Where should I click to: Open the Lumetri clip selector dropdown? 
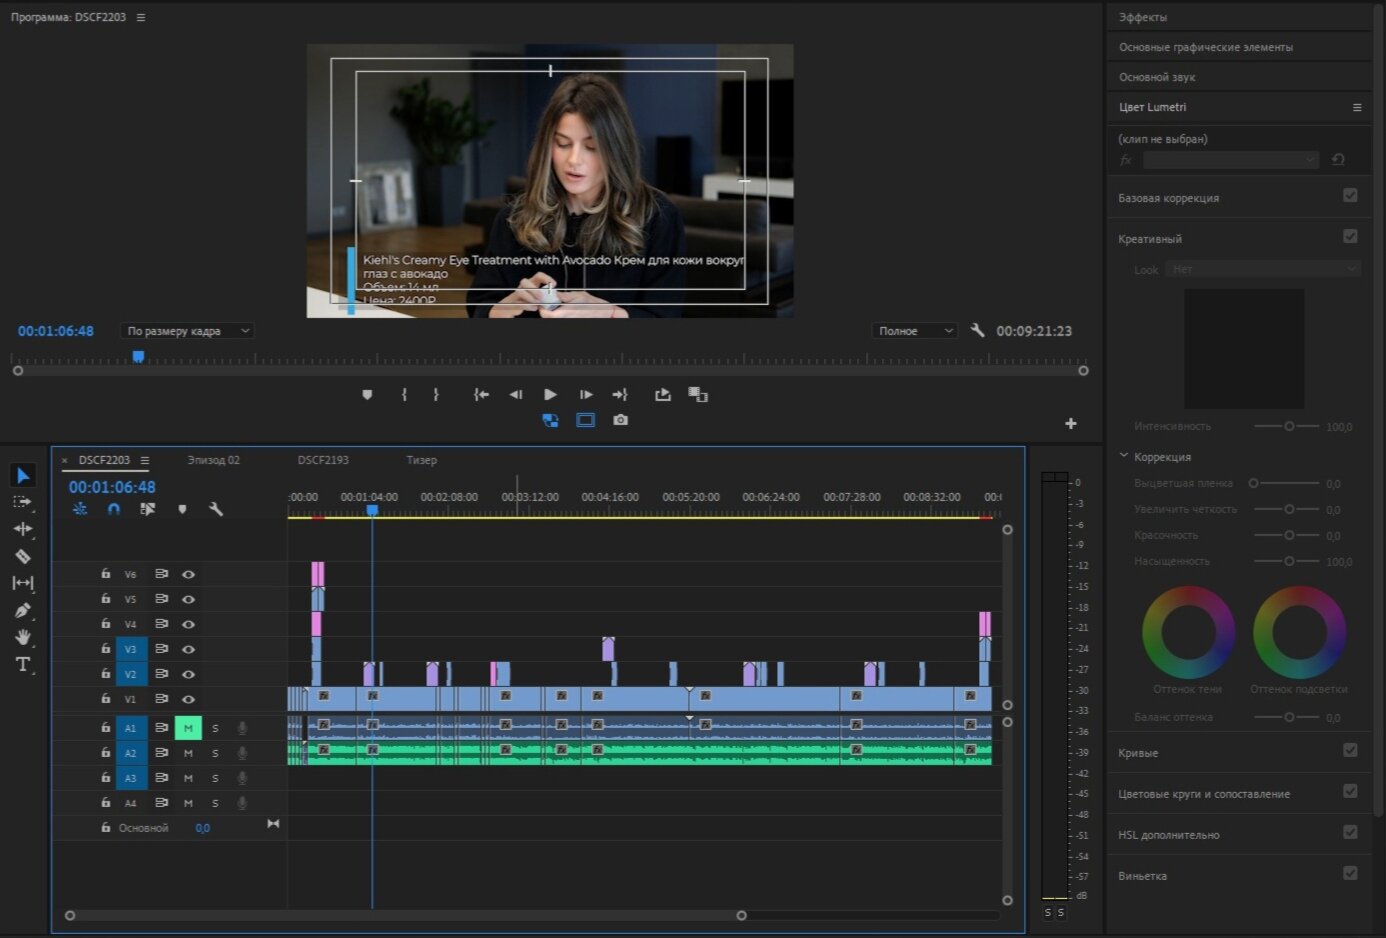(1231, 160)
